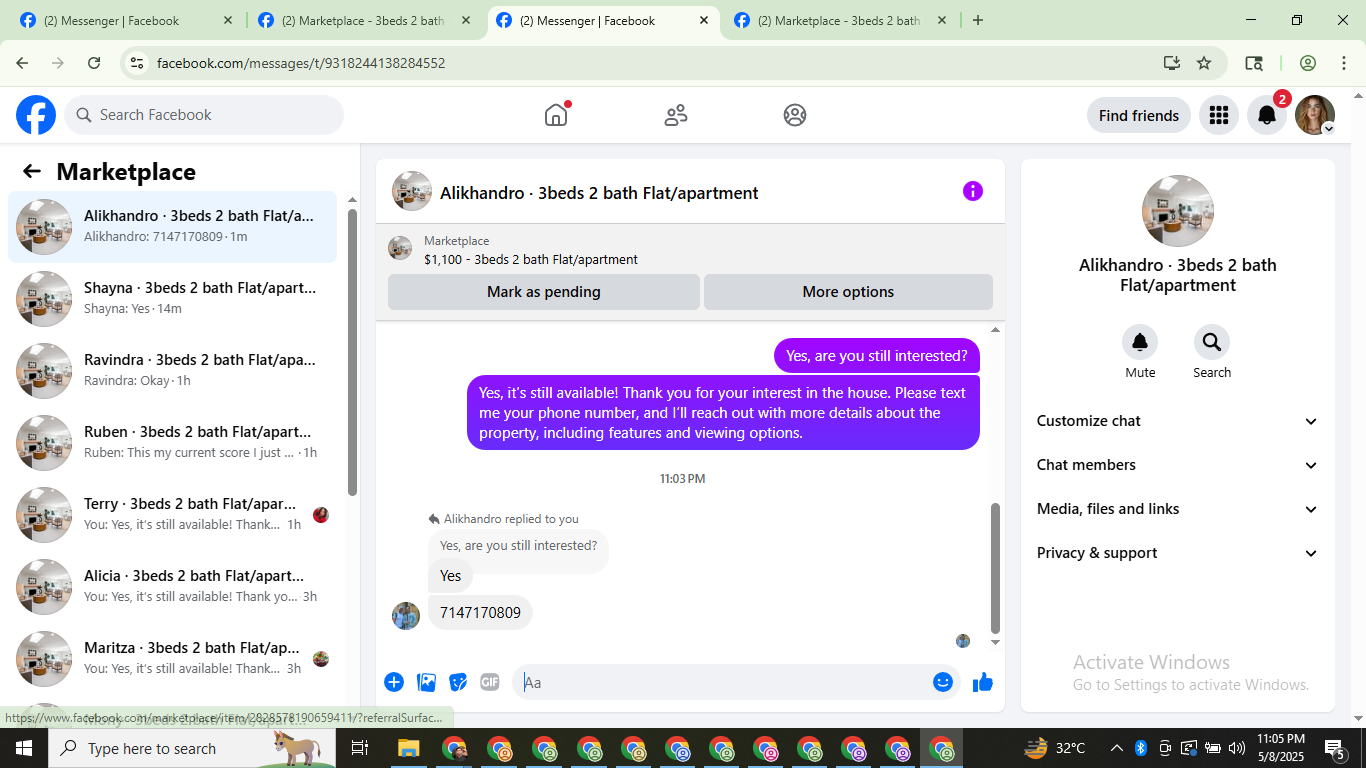Click the address bar URL
1366x768 pixels.
[301, 63]
